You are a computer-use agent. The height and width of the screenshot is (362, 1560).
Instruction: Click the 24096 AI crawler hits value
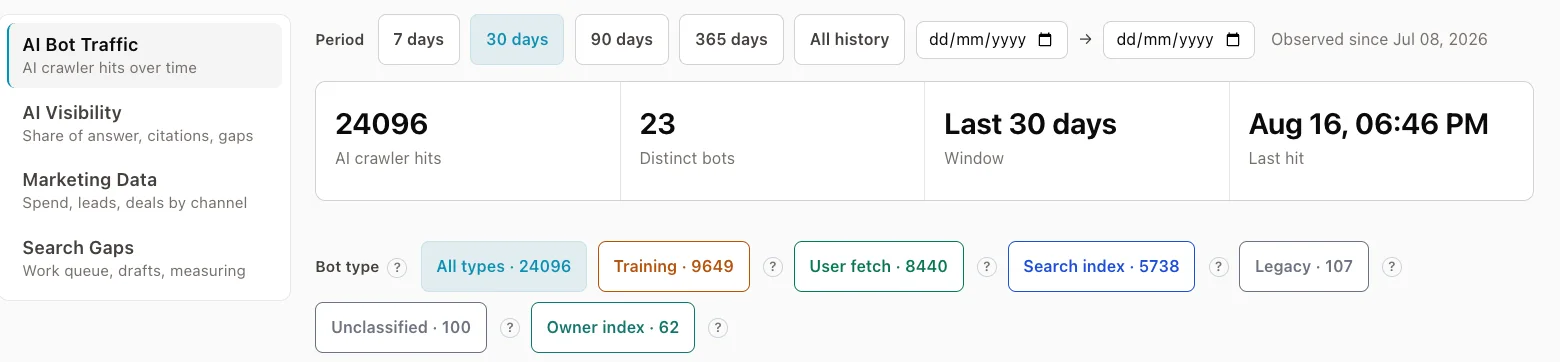382,124
